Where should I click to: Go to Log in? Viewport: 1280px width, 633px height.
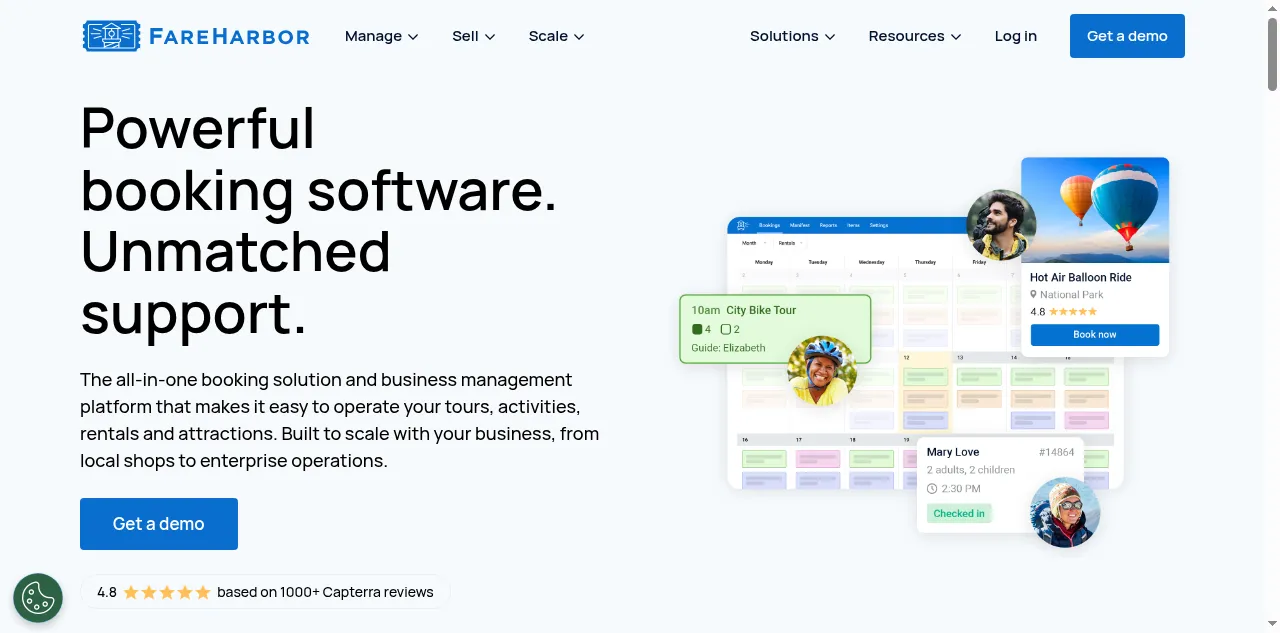tap(1015, 36)
